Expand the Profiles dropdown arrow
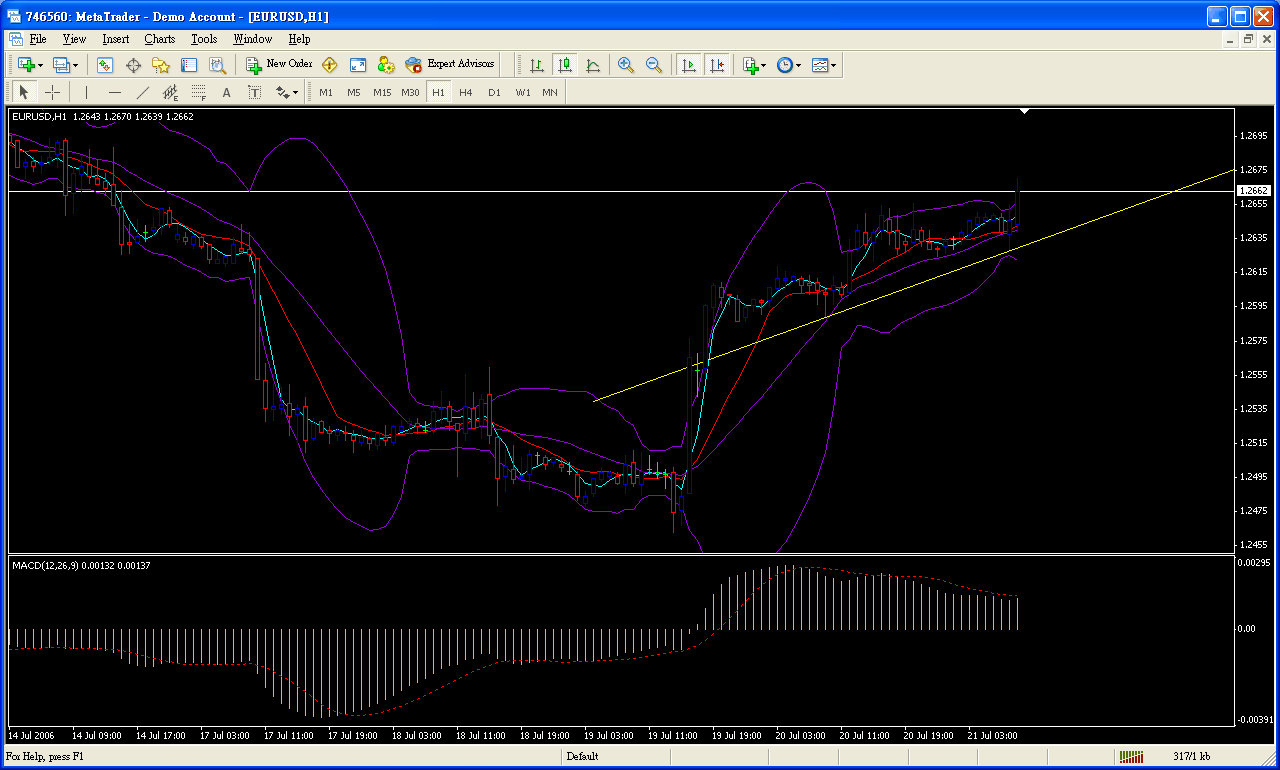This screenshot has width=1280, height=770. [x=74, y=65]
